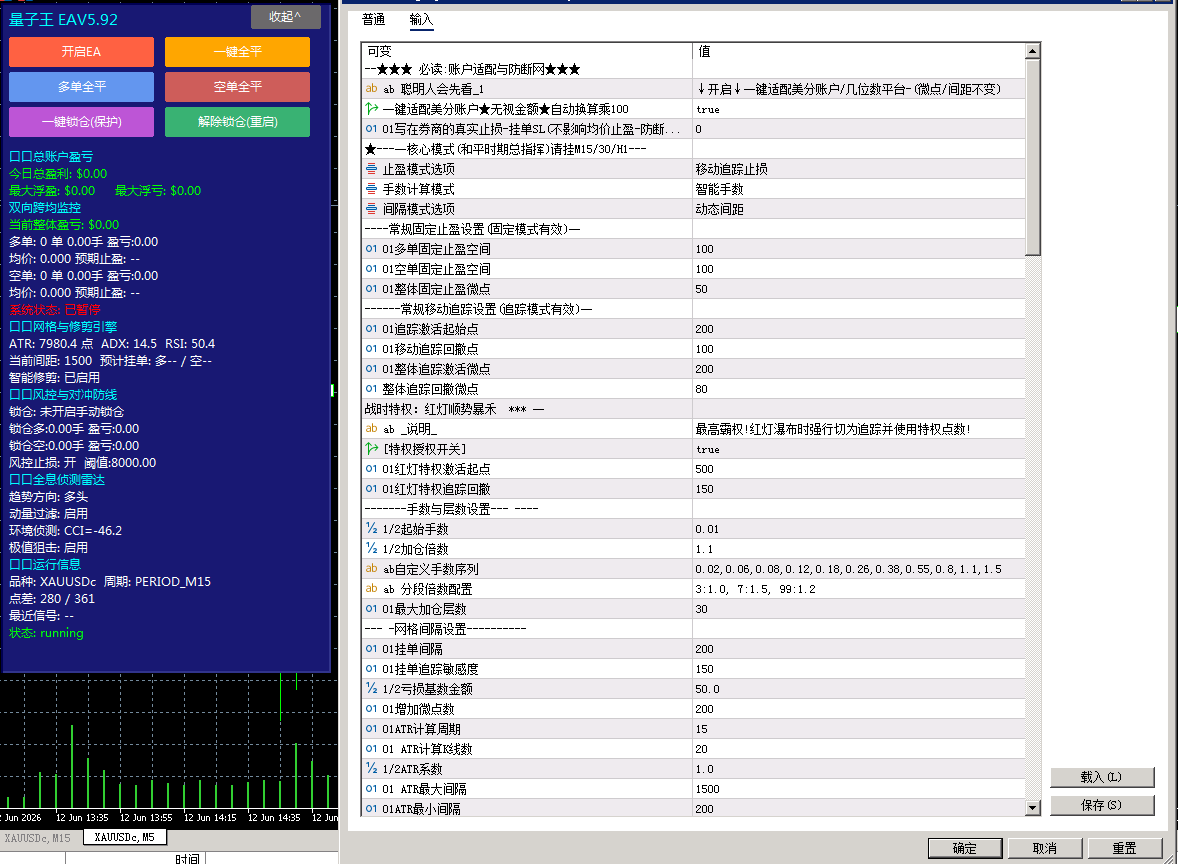Click string icon of _说明_ row
Image resolution: width=1178 pixels, height=864 pixels.
coord(371,429)
